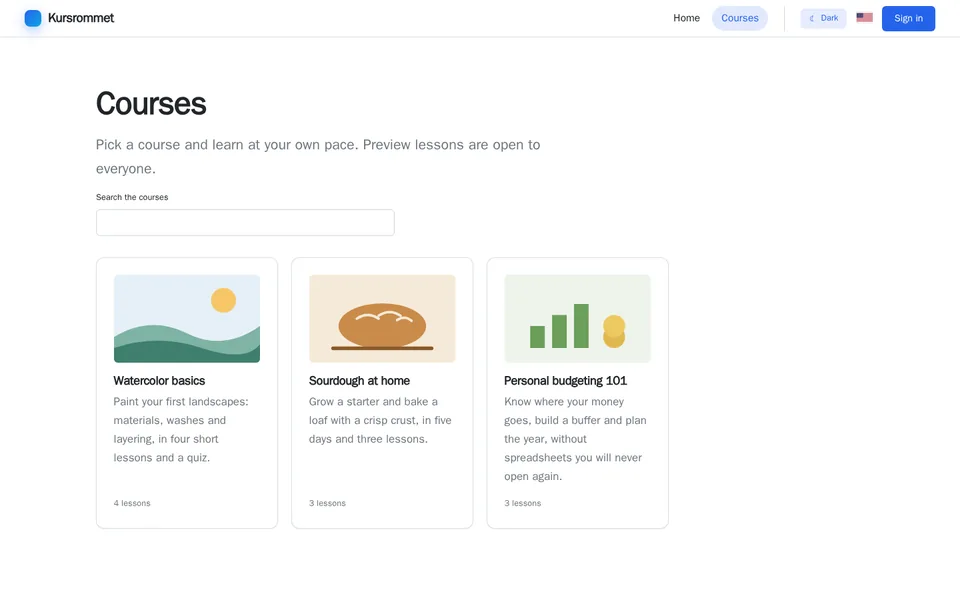Toggle Dark mode button

tap(823, 18)
